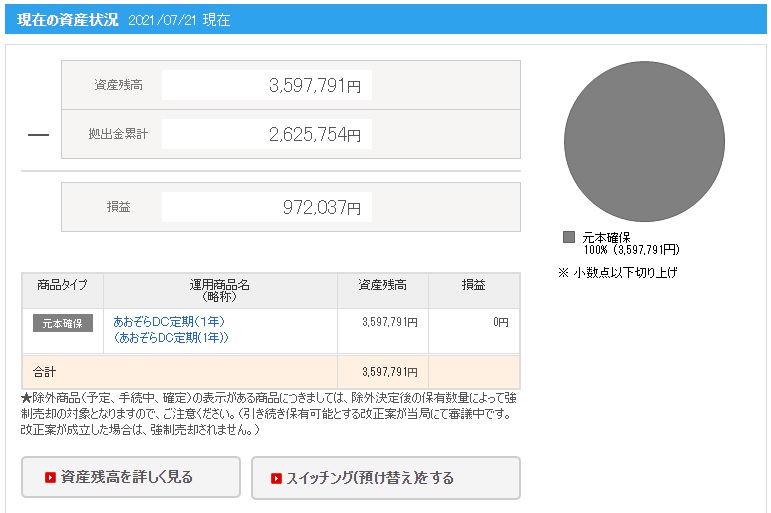The height and width of the screenshot is (513, 771).
Task: Click the 元本確保 badge in the table
Action: point(63,323)
